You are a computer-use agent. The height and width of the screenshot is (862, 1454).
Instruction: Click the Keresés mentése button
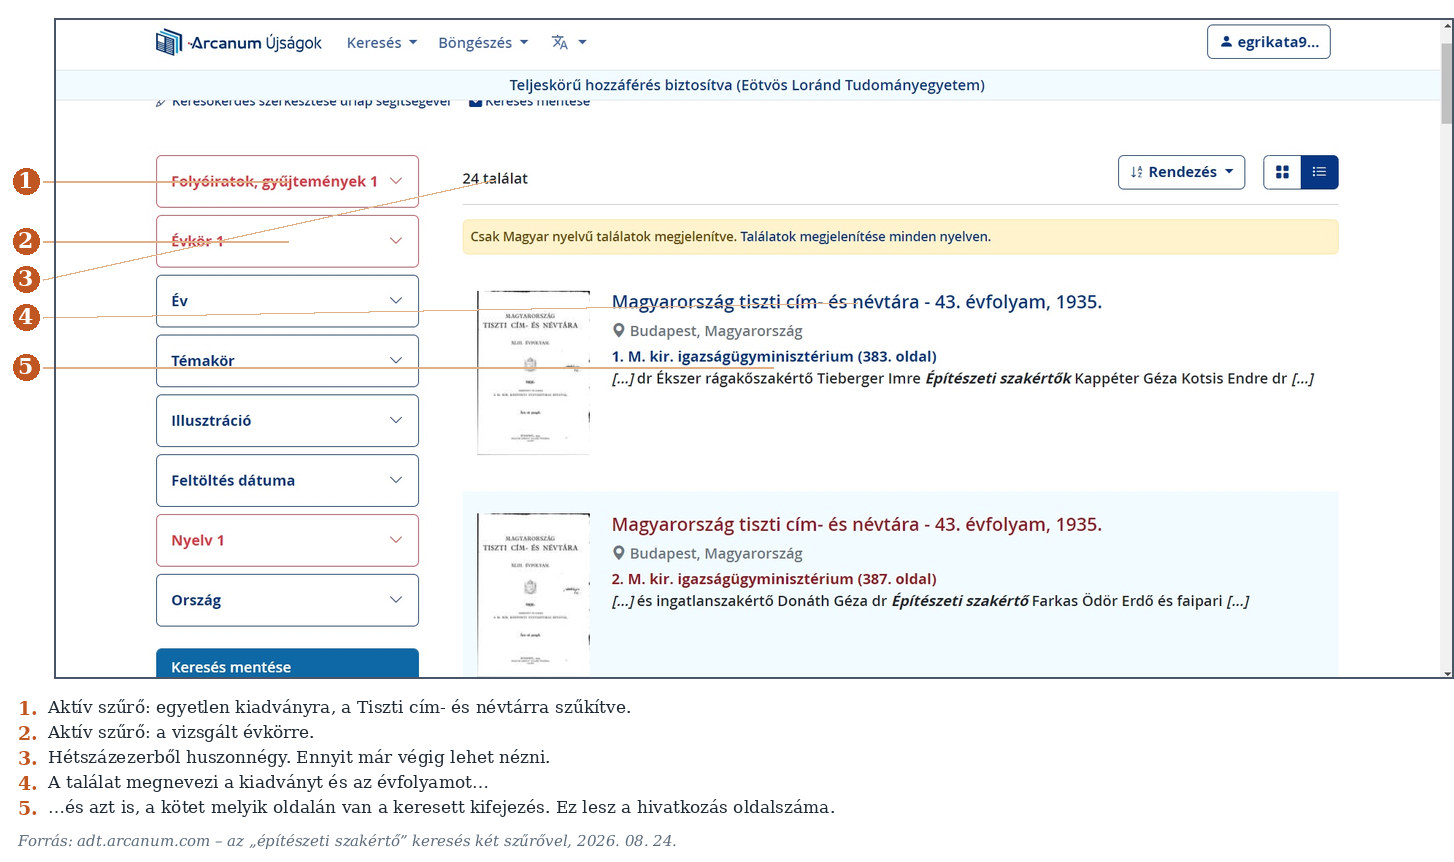coord(287,664)
